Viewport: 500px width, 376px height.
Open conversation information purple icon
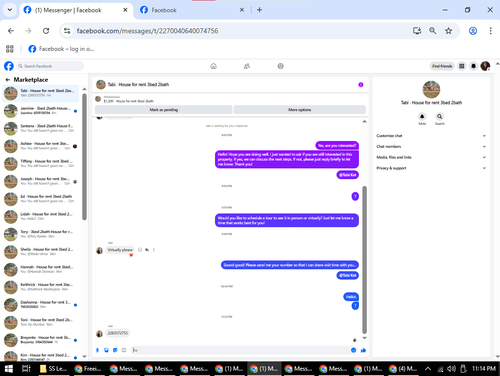(361, 85)
